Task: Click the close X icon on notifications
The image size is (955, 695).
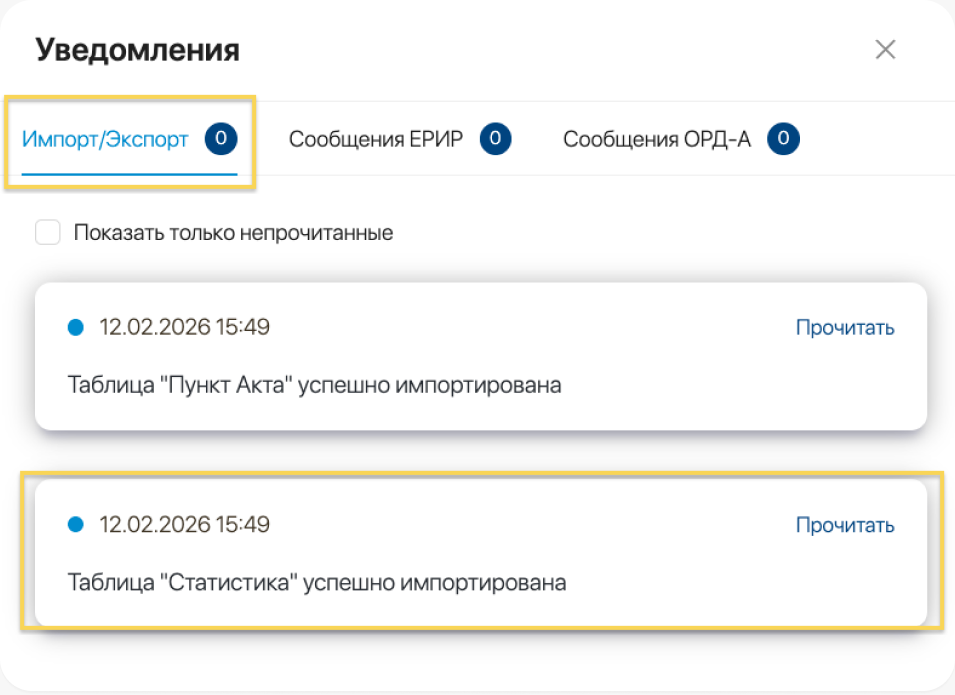Action: point(884,49)
